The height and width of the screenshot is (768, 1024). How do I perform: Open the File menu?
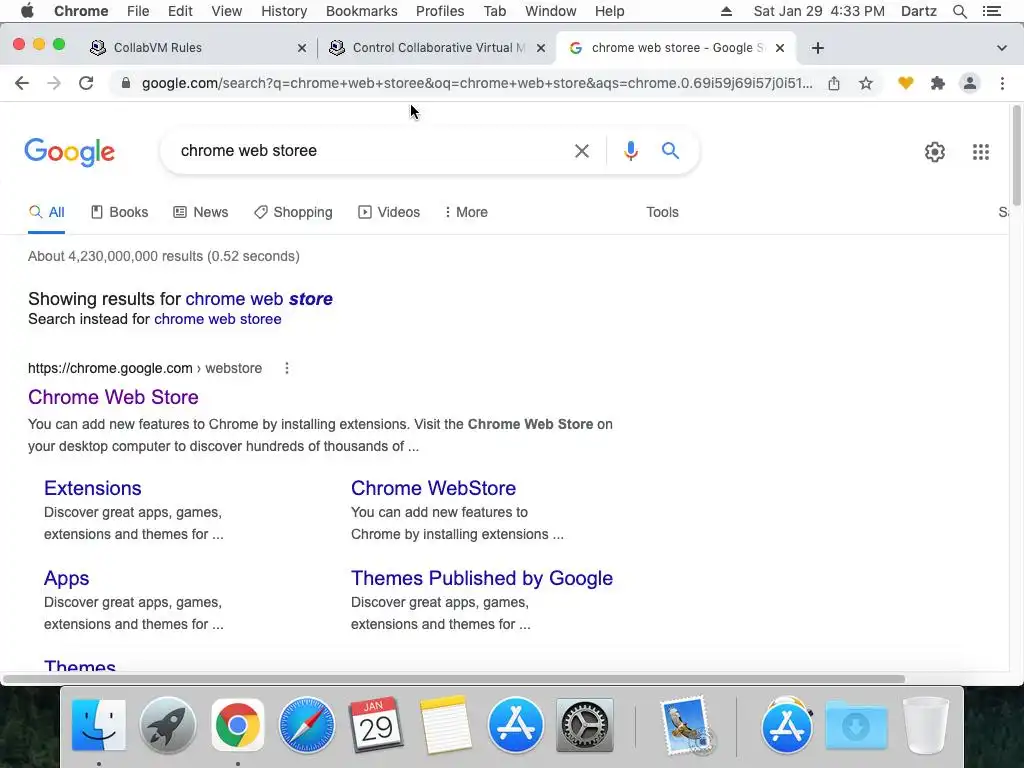coord(138,11)
